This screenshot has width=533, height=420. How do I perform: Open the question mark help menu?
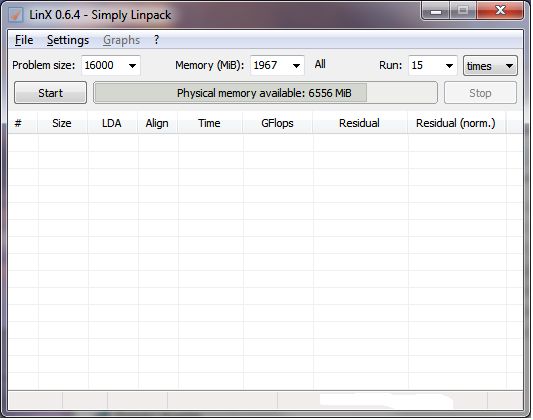(x=156, y=40)
